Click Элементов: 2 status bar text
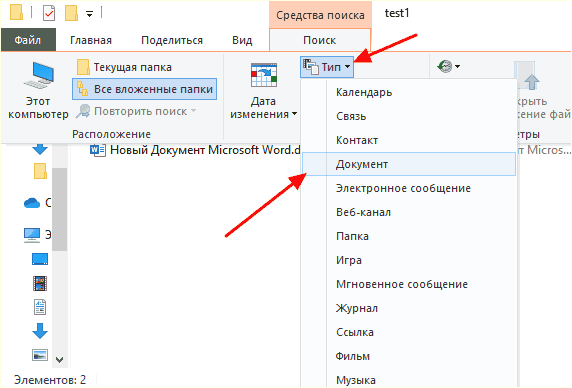This screenshot has height=388, width=572. click(x=50, y=380)
